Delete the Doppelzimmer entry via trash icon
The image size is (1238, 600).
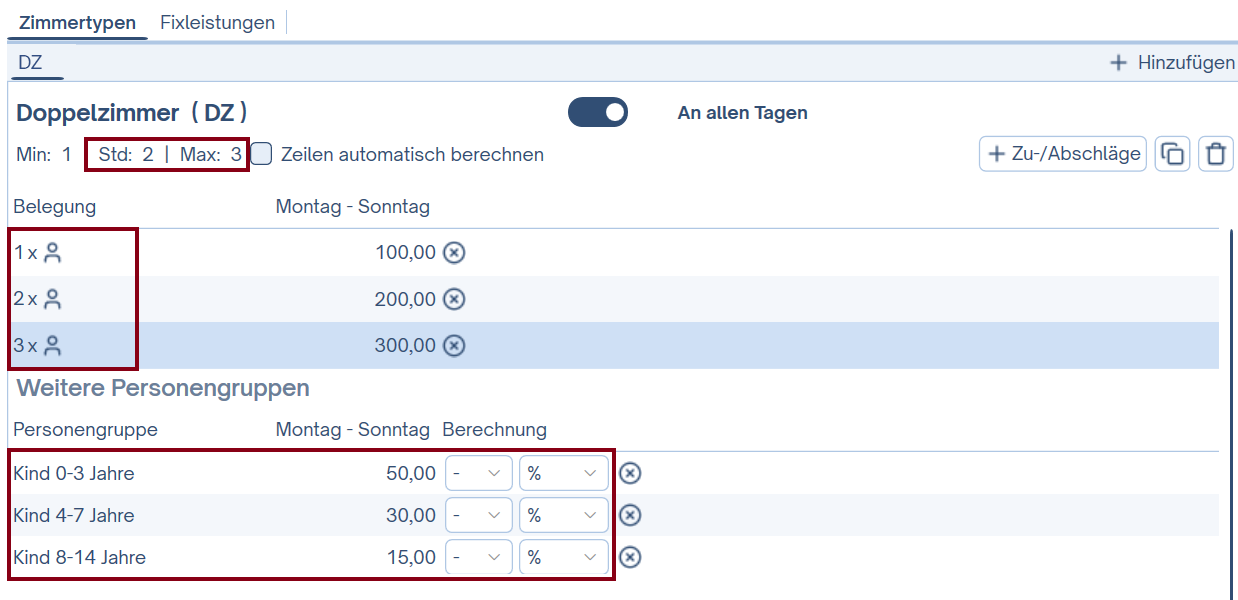click(1216, 153)
